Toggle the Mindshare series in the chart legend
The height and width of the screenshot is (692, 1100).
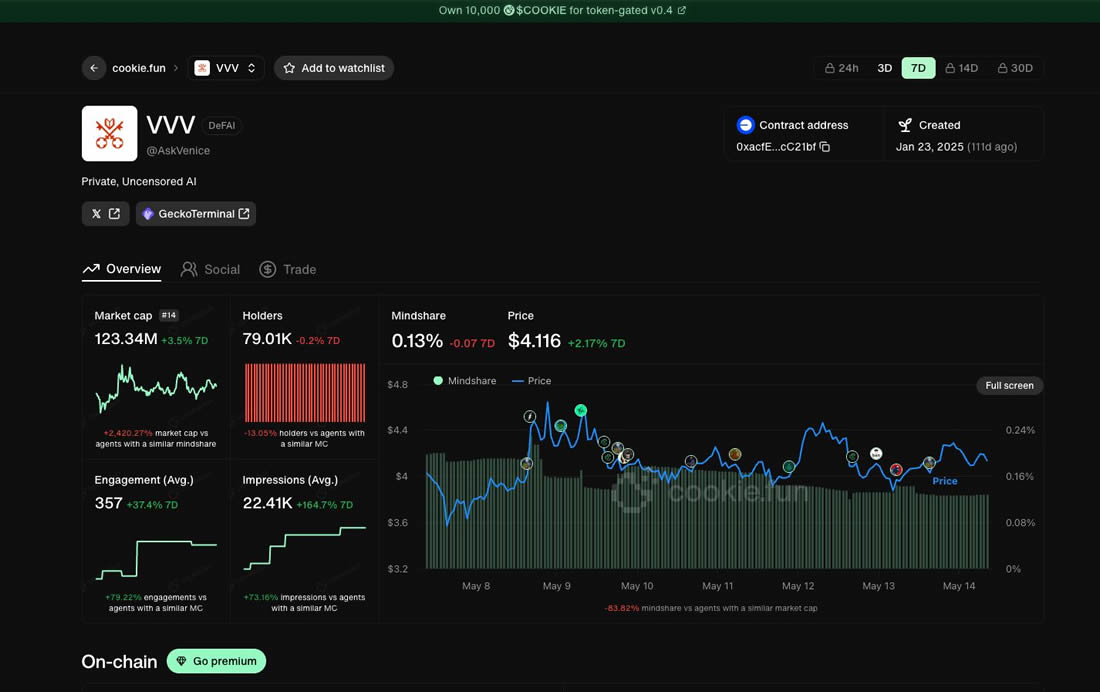464,380
